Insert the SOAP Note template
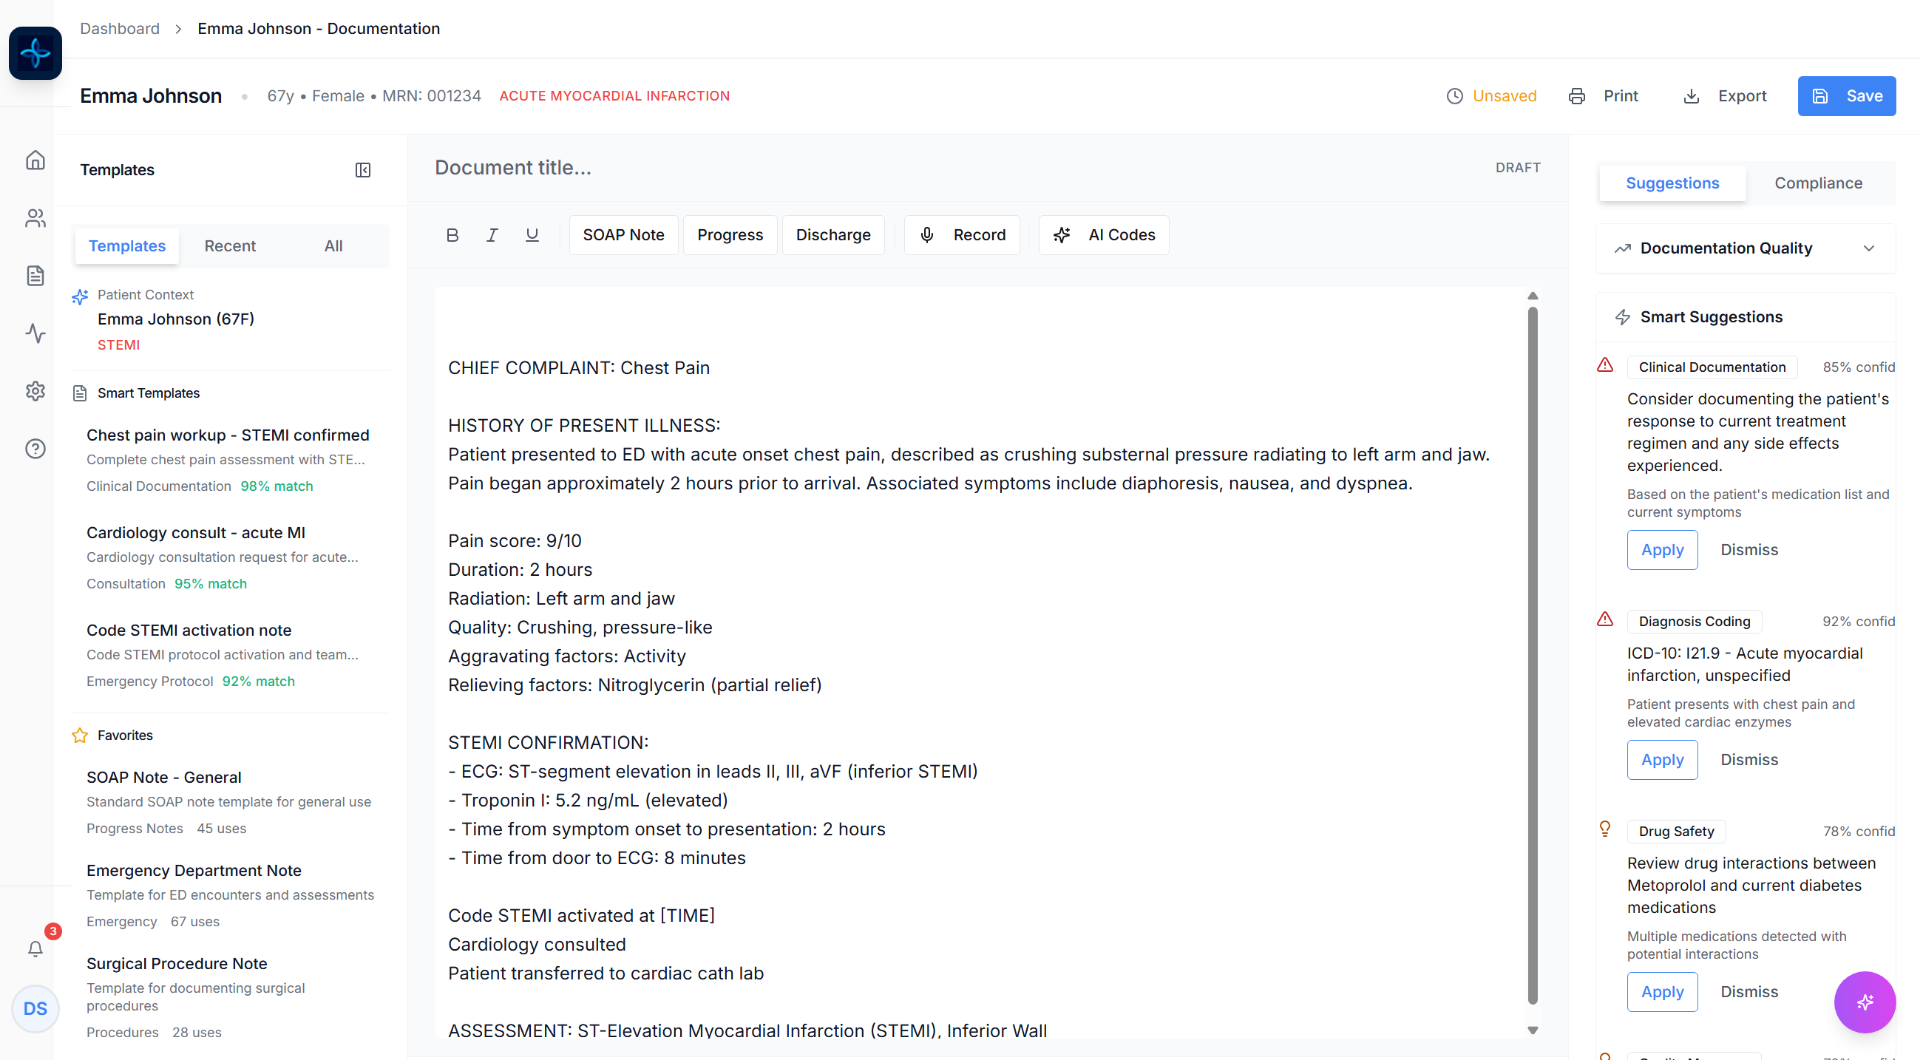The image size is (1920, 1060). [623, 235]
